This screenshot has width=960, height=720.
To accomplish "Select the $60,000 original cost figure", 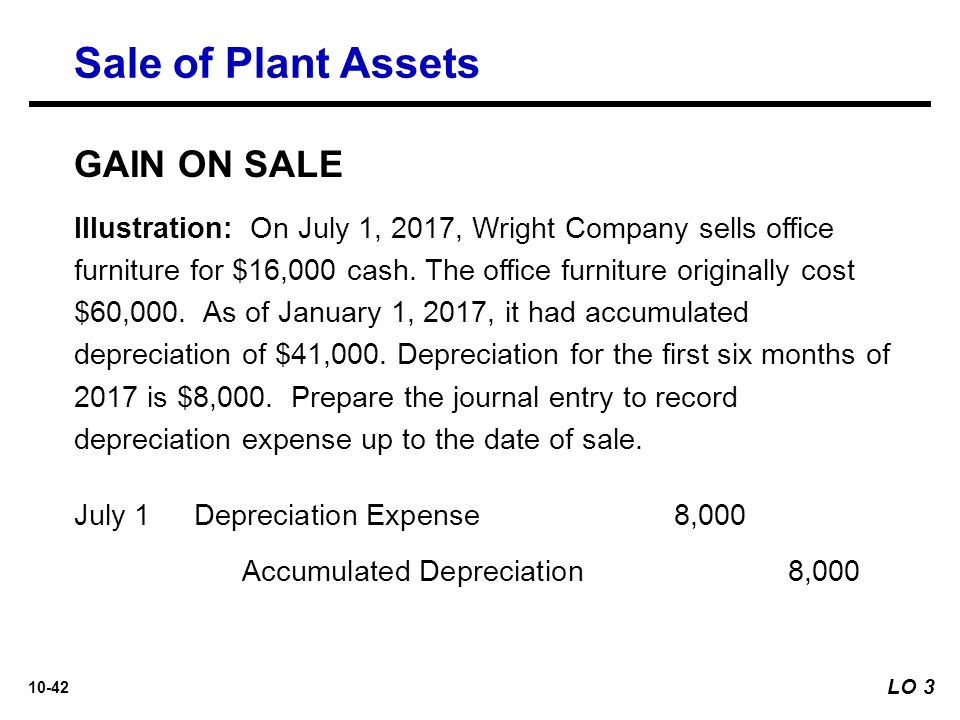I will pos(129,313).
